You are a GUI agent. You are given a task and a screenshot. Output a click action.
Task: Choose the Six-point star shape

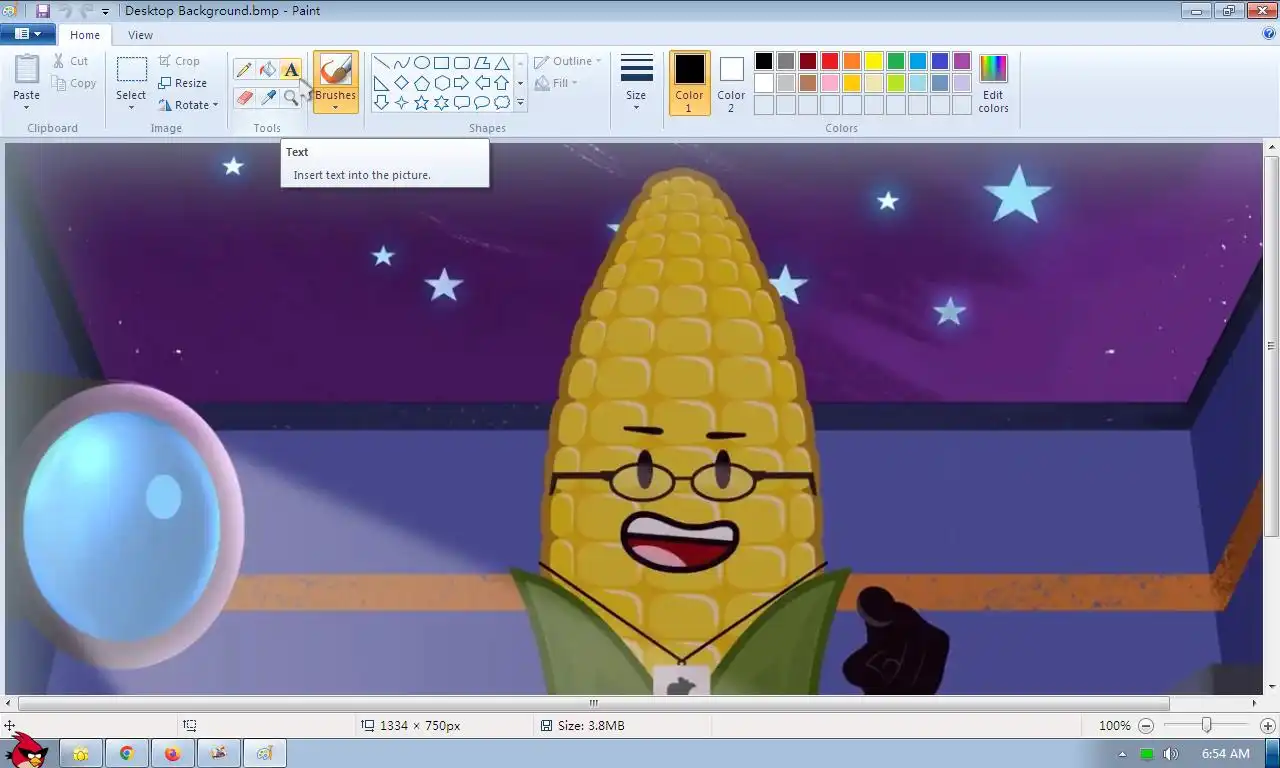point(441,102)
